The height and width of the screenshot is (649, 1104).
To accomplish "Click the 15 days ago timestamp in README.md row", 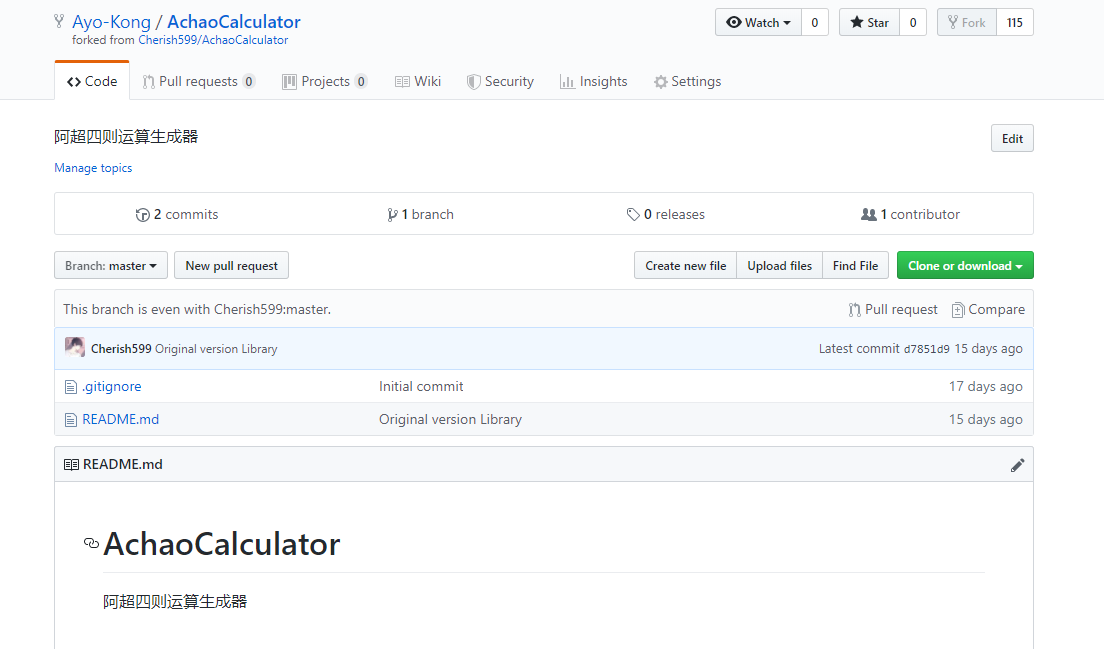I will (x=986, y=420).
